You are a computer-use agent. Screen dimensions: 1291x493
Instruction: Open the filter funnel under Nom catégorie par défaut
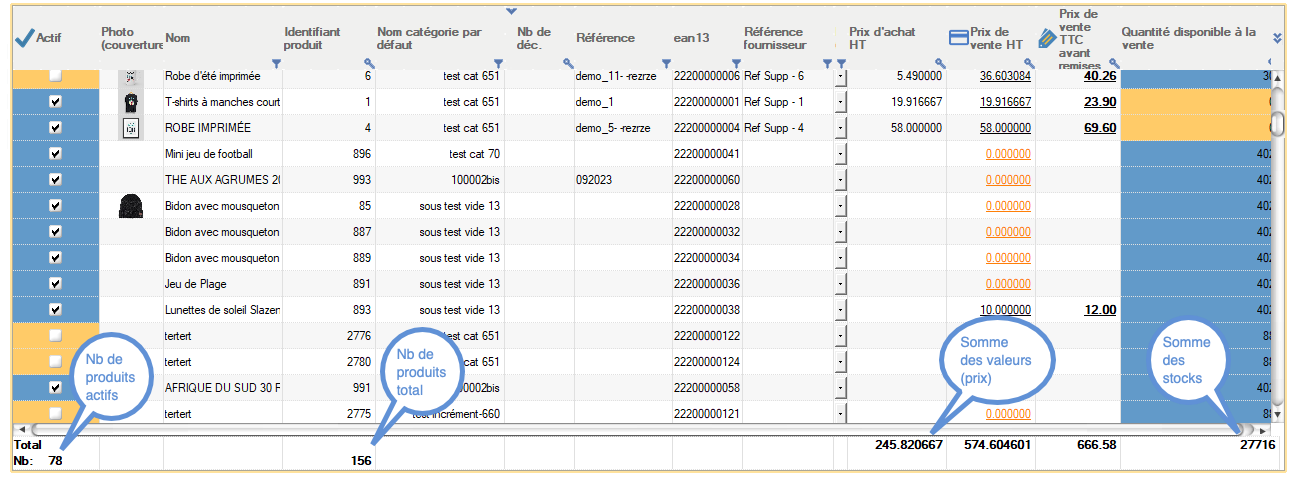point(498,64)
